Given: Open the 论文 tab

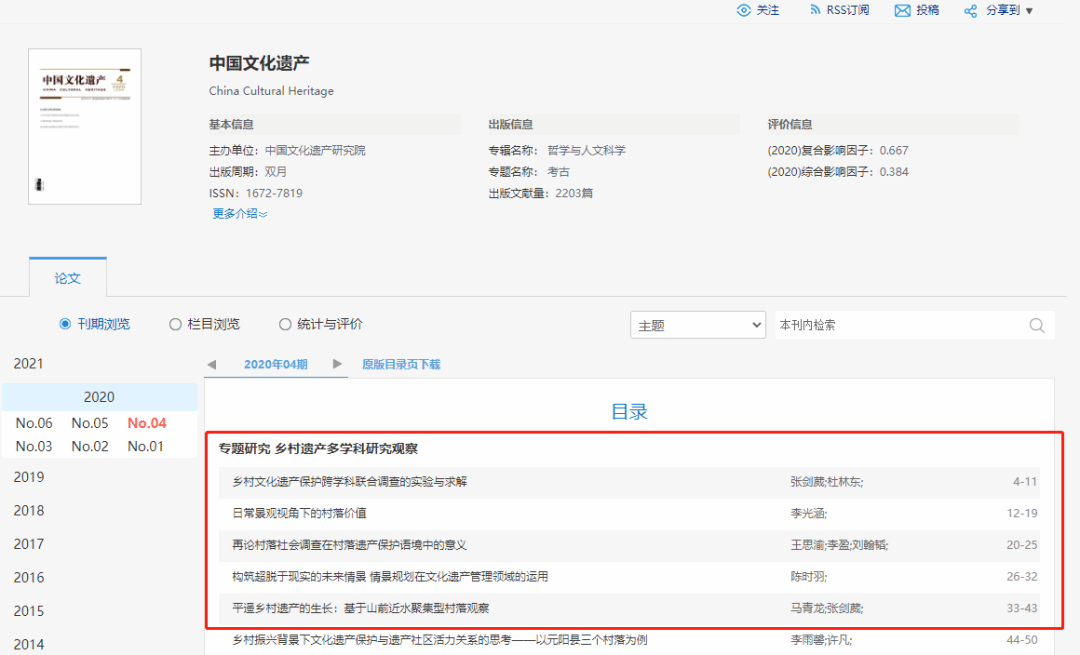Looking at the screenshot, I should tap(67, 278).
